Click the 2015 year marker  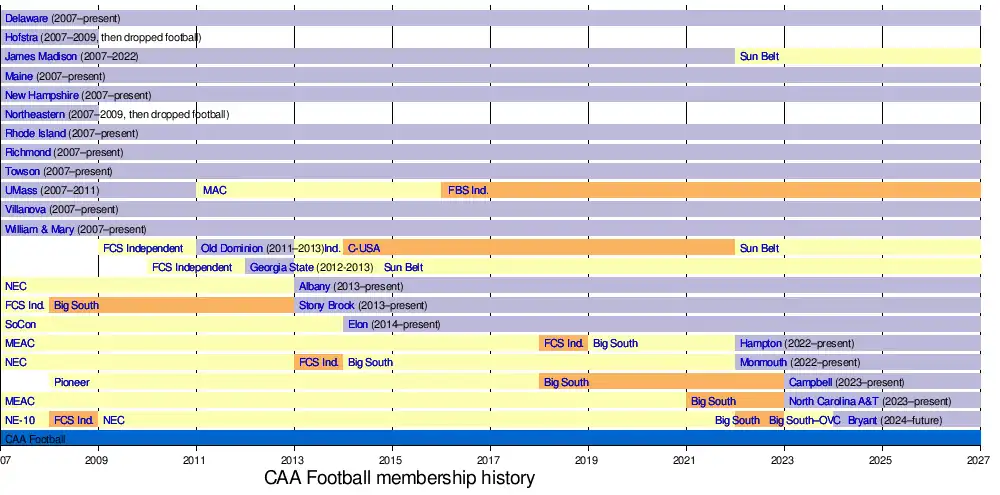point(391,459)
